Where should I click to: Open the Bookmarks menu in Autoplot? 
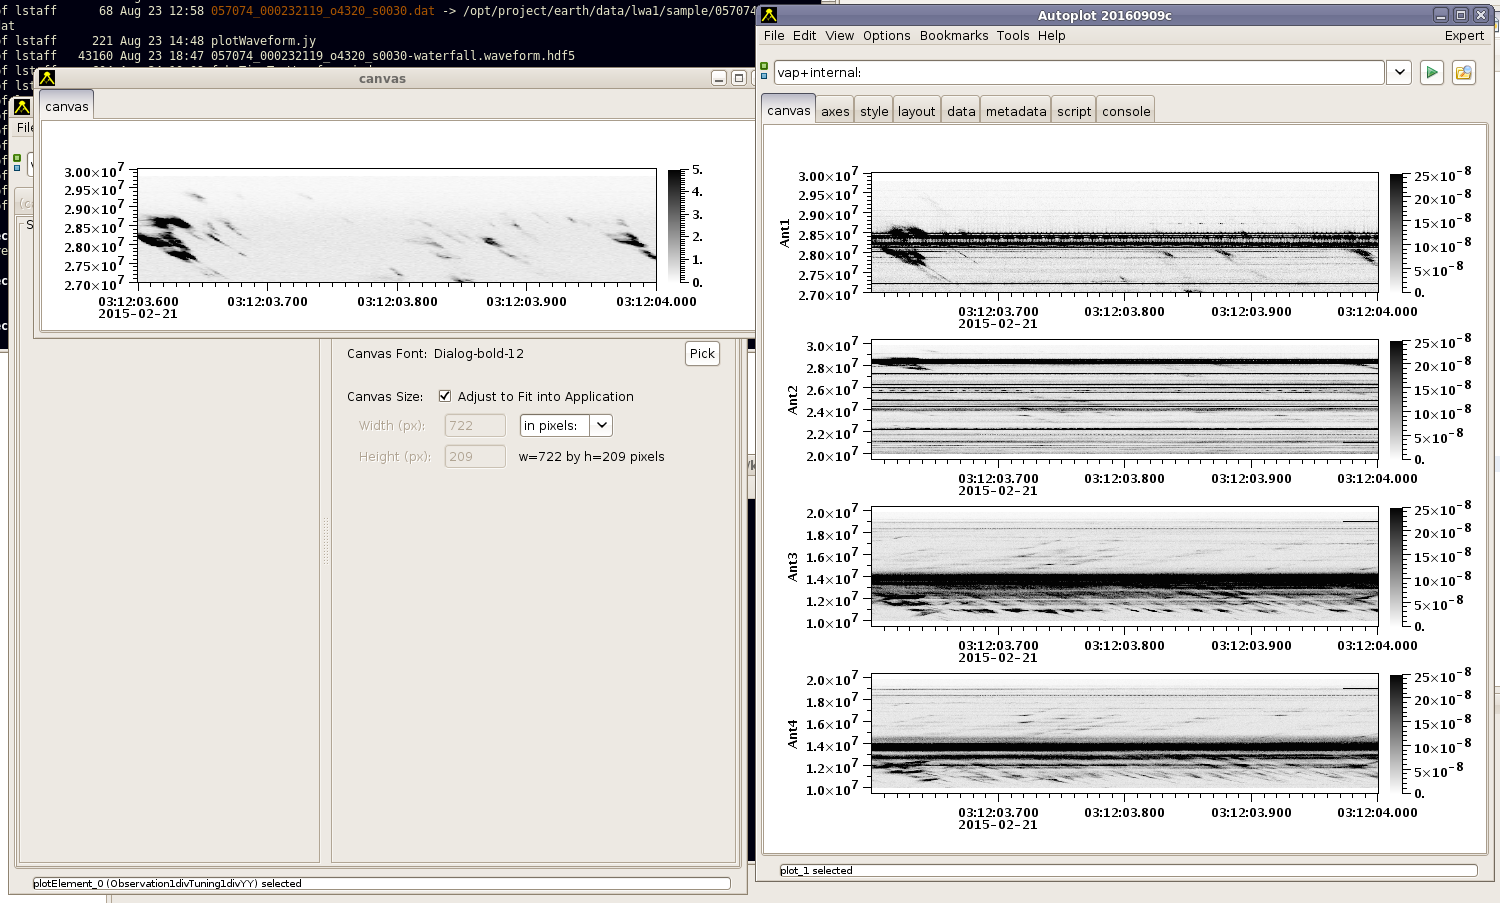(x=953, y=35)
